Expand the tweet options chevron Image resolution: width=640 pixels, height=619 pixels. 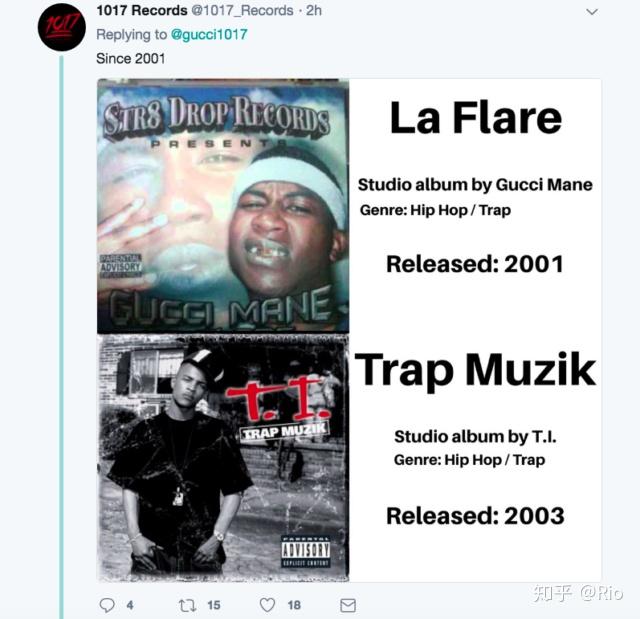click(x=592, y=12)
